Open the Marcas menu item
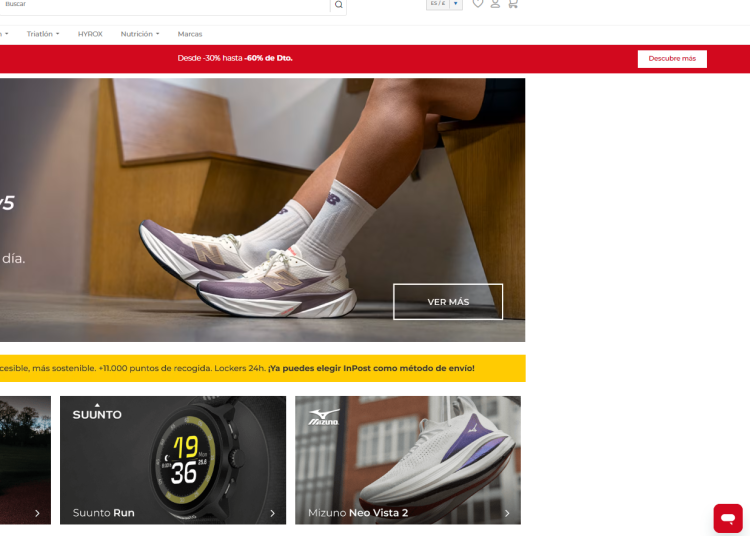Image resolution: width=750 pixels, height=536 pixels. (x=190, y=34)
